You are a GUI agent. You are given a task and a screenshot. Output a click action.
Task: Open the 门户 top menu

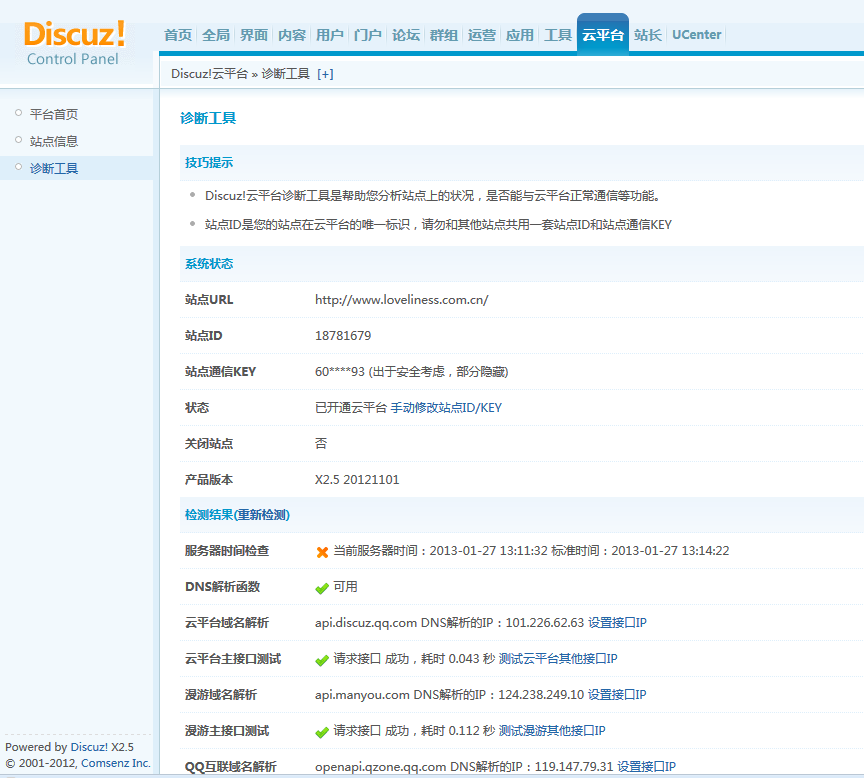pos(368,35)
